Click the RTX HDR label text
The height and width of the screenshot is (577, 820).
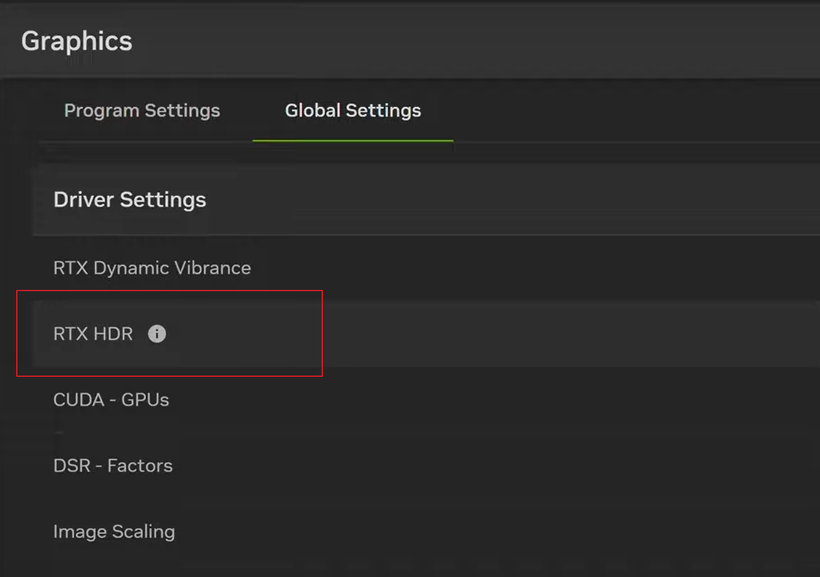(x=93, y=334)
